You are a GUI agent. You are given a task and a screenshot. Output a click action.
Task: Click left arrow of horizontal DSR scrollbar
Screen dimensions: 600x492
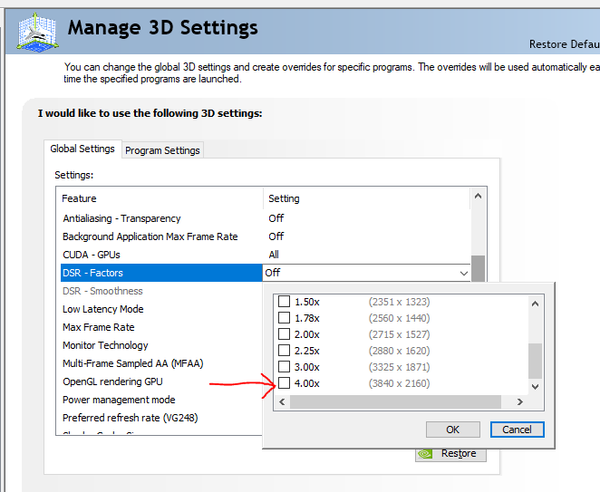[282, 402]
